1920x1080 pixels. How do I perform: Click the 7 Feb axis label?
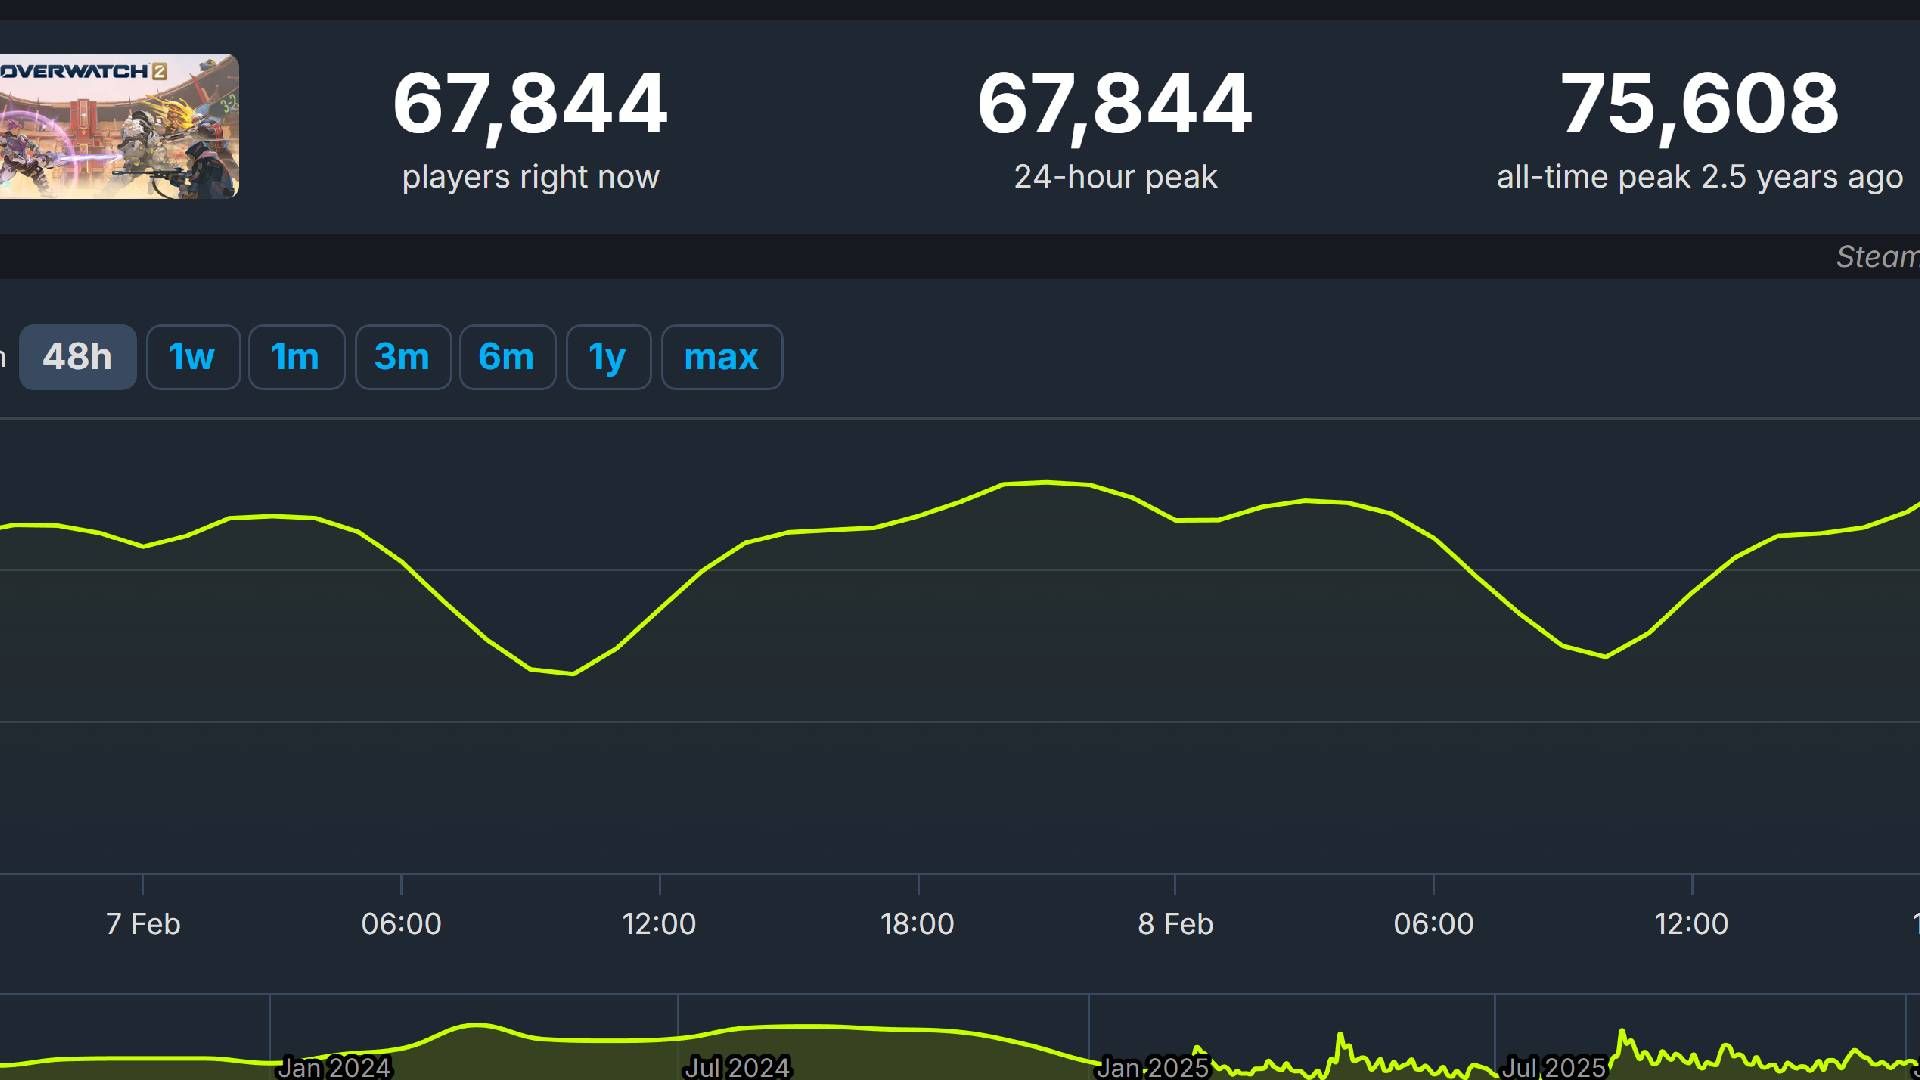pos(143,923)
